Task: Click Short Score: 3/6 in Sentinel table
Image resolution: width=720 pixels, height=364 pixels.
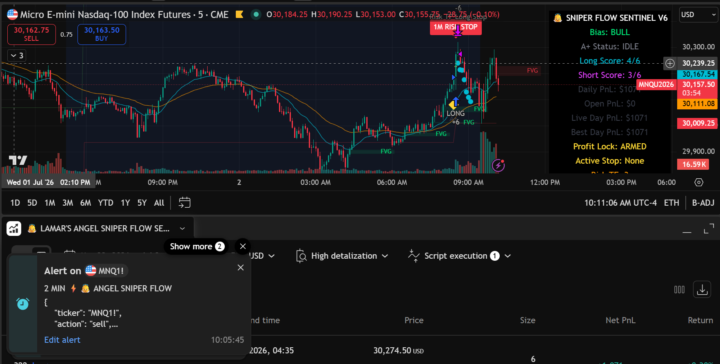Action: [x=610, y=75]
